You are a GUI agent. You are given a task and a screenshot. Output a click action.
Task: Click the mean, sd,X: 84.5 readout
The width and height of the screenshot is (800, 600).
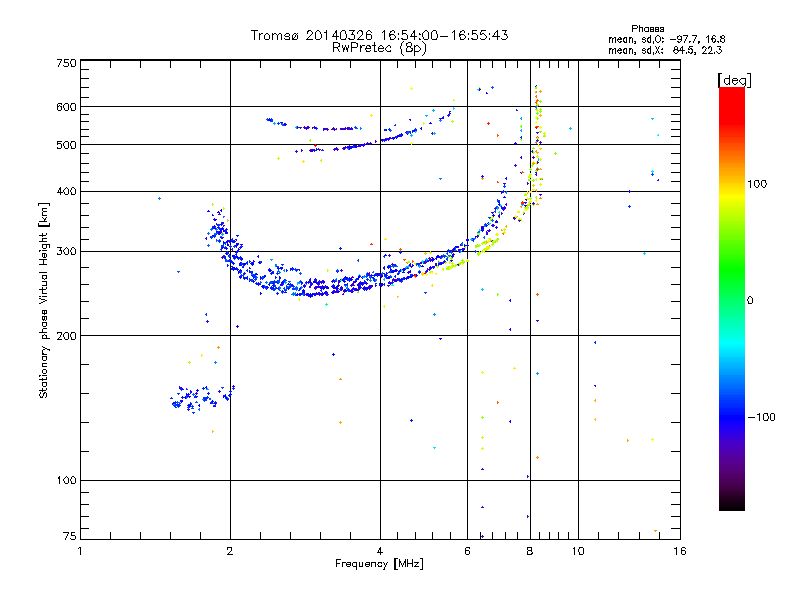tap(665, 50)
